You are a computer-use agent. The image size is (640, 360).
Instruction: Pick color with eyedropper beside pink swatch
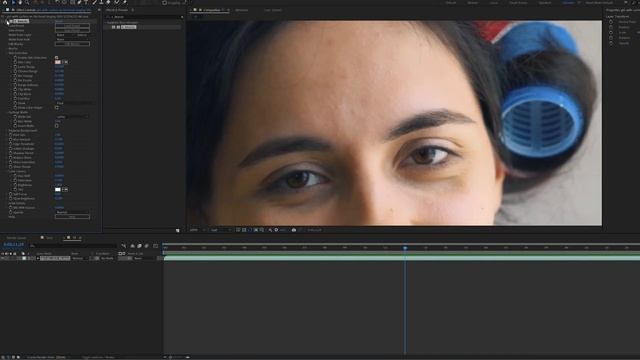[65, 62]
